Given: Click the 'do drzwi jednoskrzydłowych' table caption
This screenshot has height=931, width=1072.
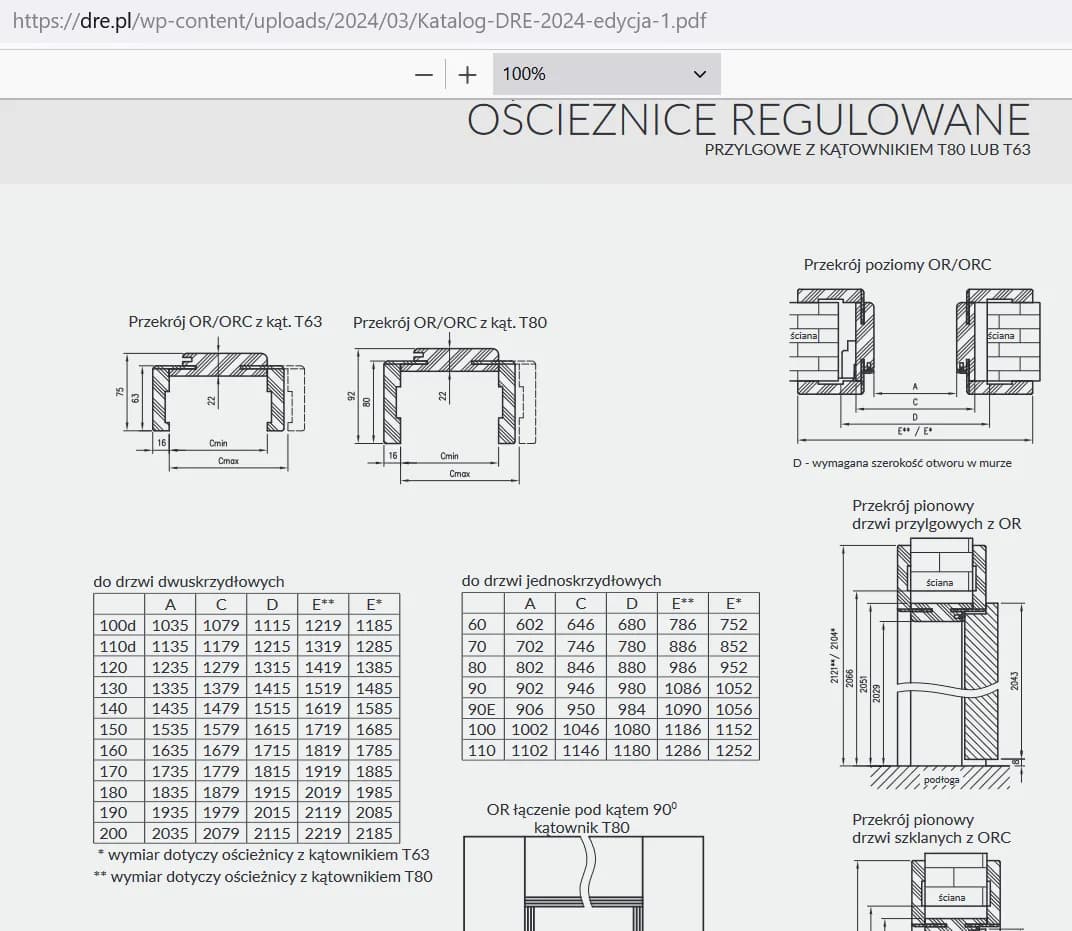Looking at the screenshot, I should 561,580.
